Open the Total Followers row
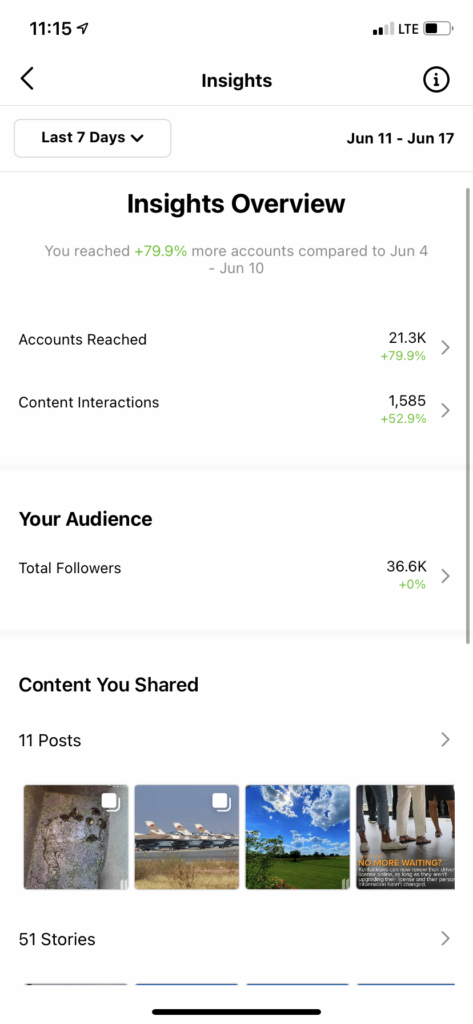473x1024 pixels. coord(235,575)
